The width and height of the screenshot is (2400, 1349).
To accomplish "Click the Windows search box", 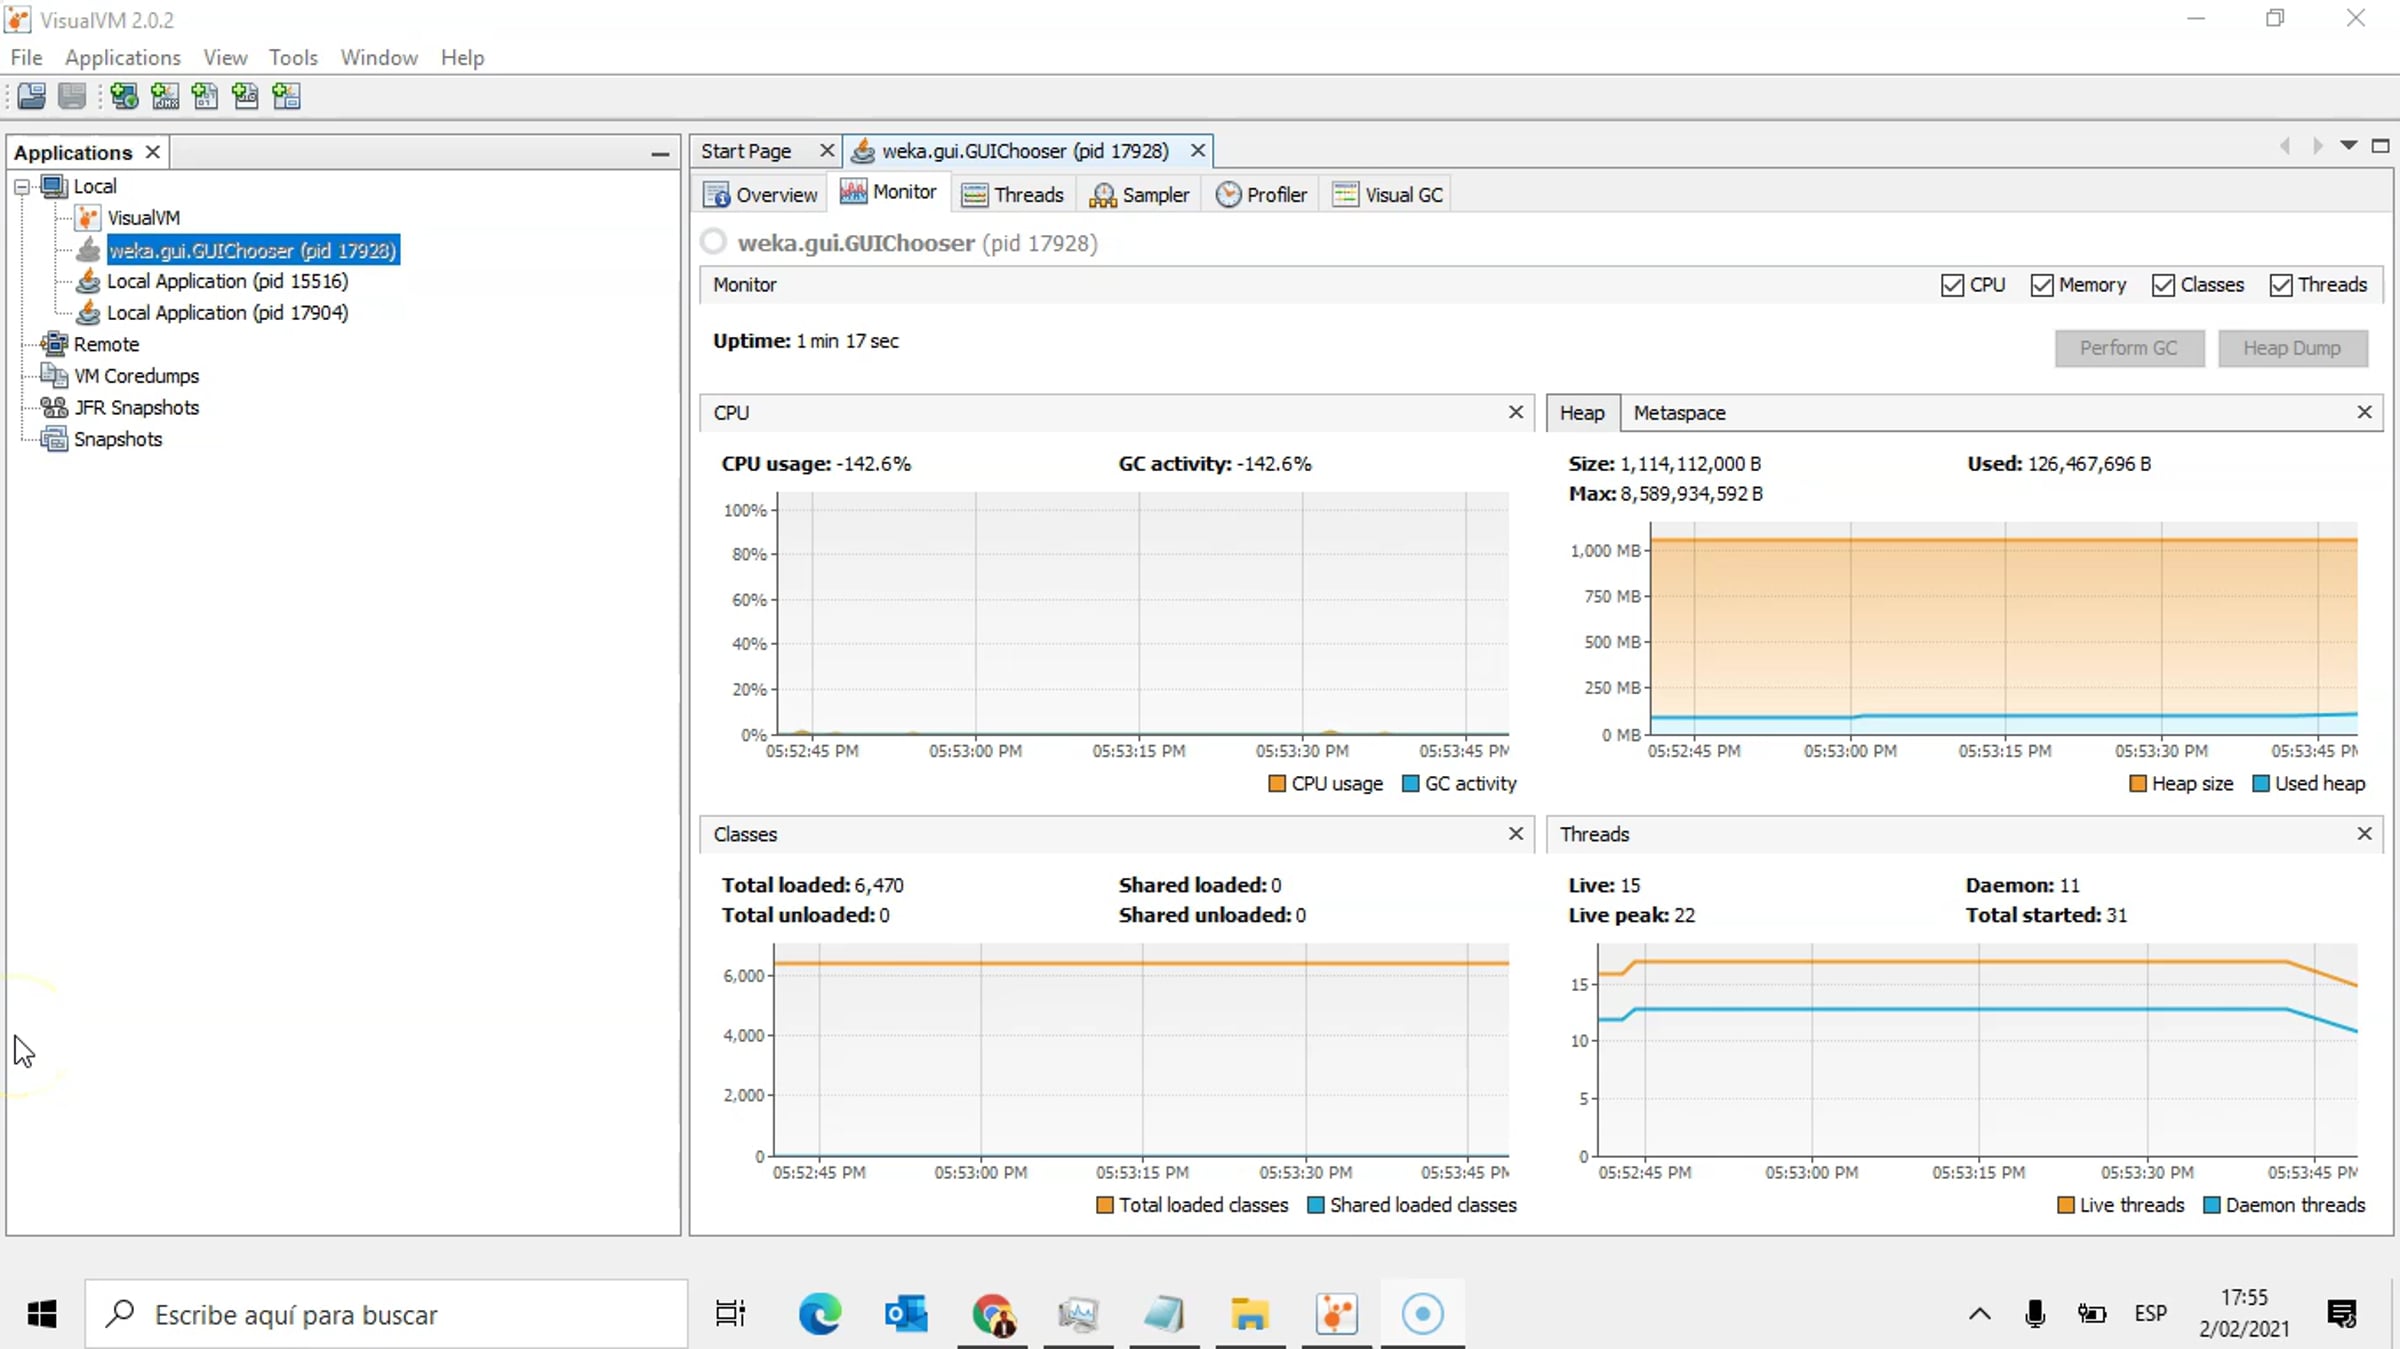I will [x=386, y=1314].
